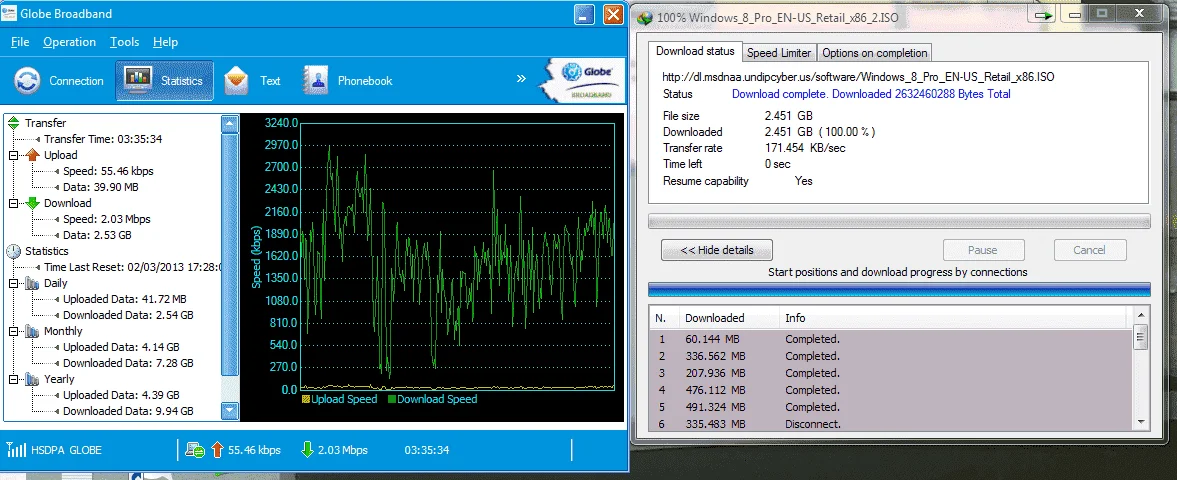Click the green Download arrow icon in tree
1177x480 pixels.
tap(32, 203)
